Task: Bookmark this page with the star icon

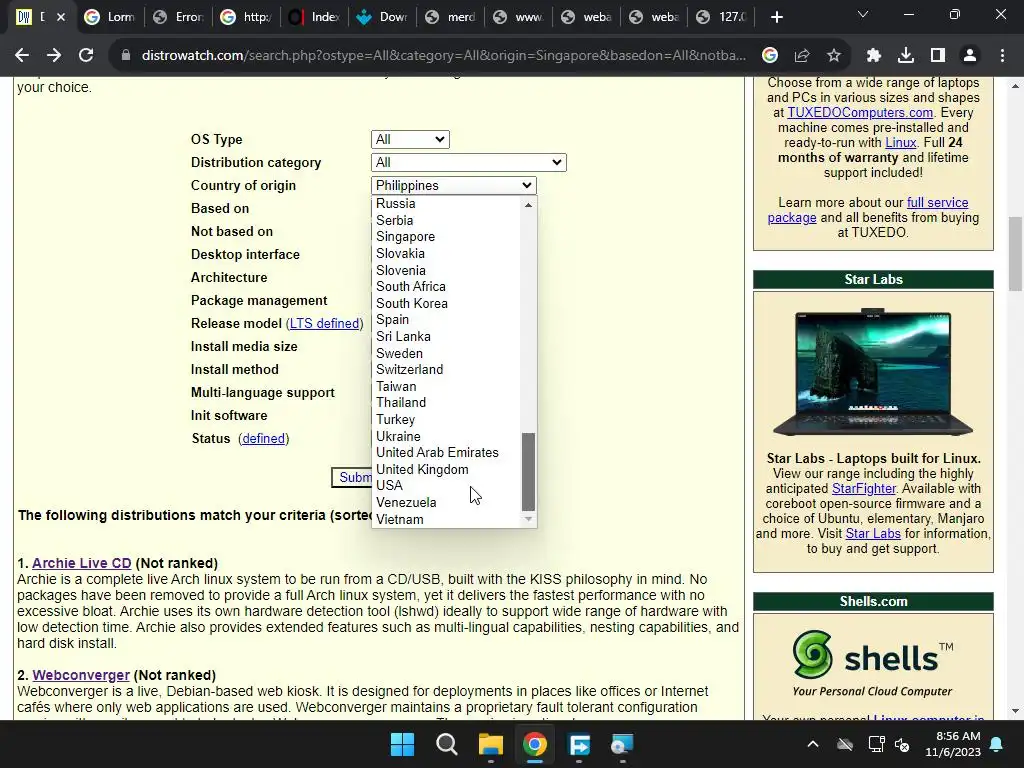Action: click(x=834, y=56)
